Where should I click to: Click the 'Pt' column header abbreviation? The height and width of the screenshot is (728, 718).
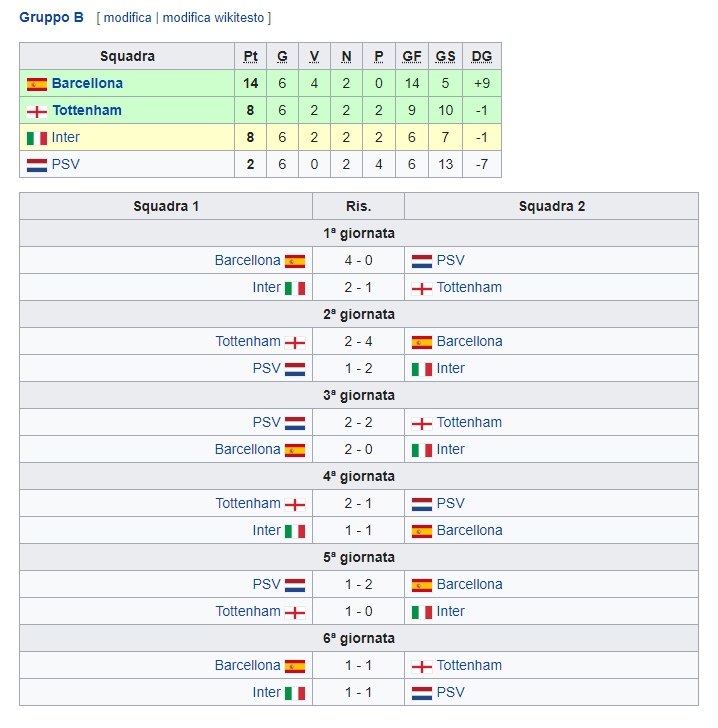[251, 56]
